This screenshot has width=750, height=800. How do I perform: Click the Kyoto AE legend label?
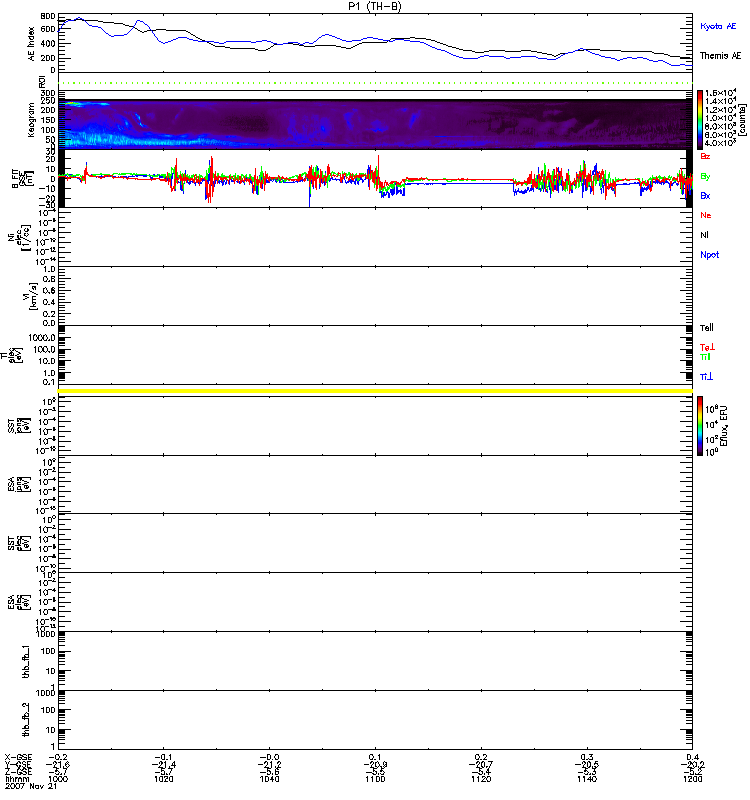pyautogui.click(x=720, y=26)
